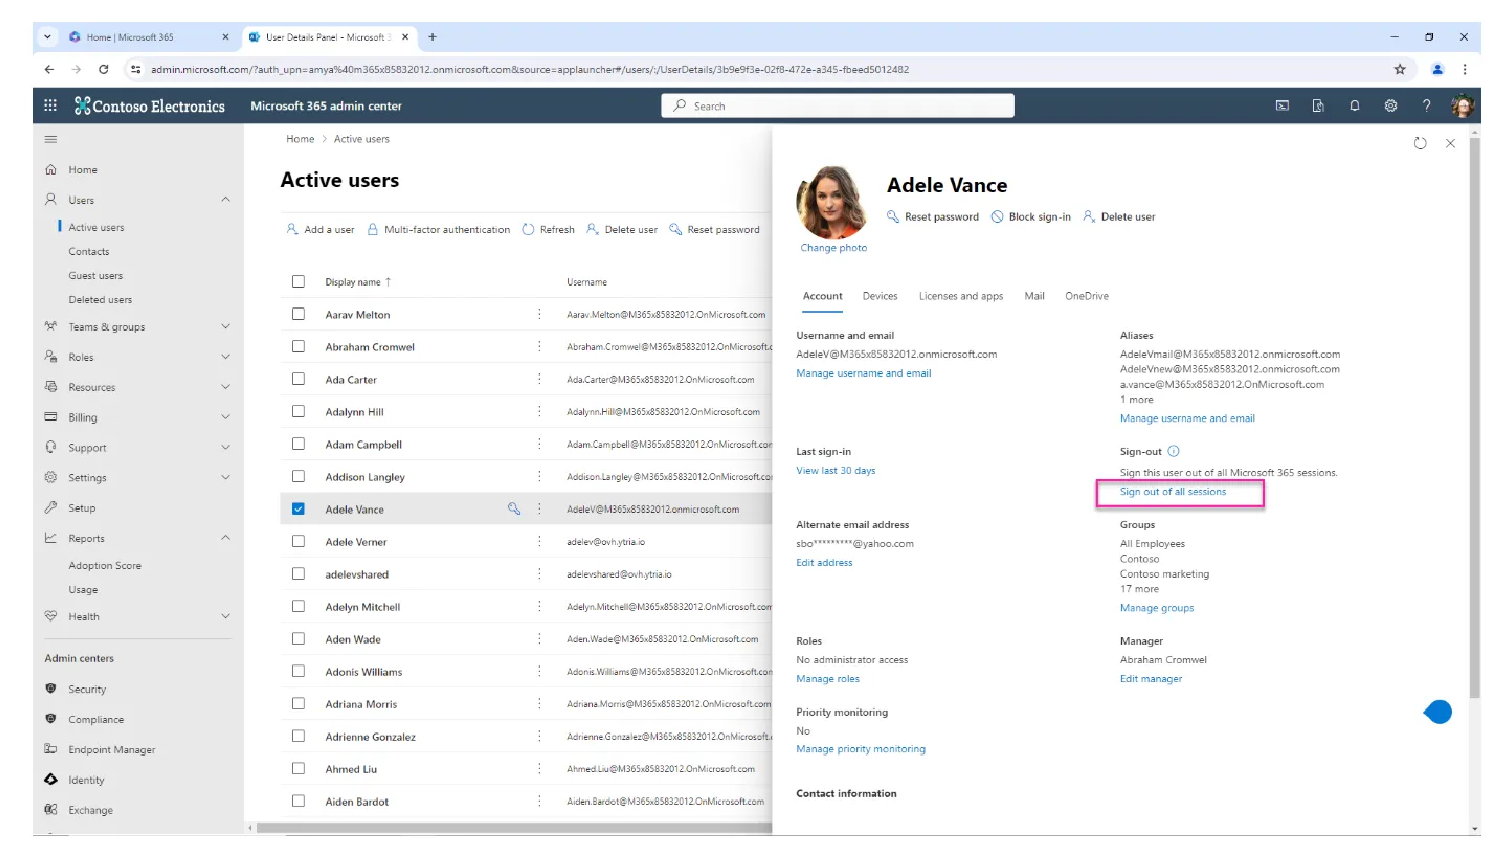This screenshot has width=1487, height=847.
Task: Select the Account tab
Action: coord(822,296)
